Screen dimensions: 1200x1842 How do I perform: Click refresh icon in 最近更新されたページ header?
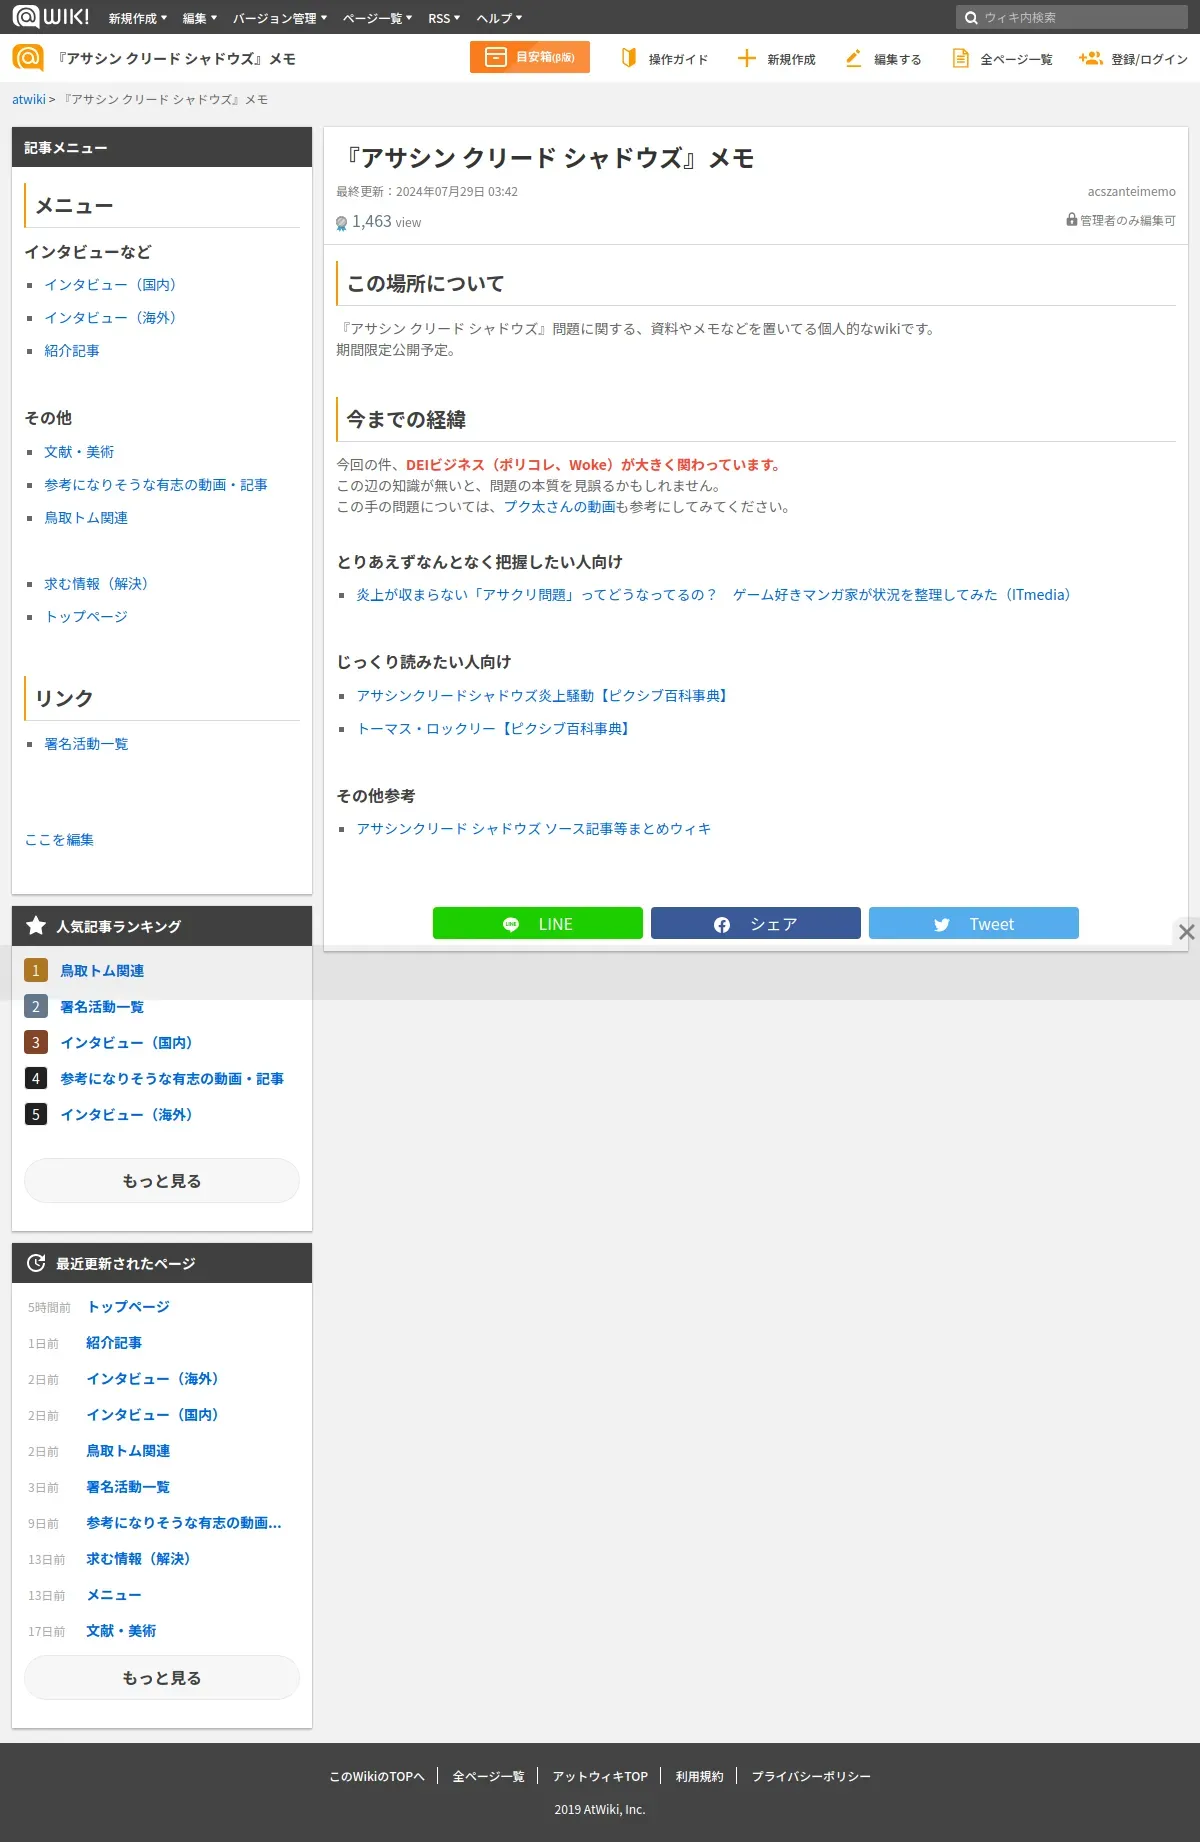(36, 1263)
